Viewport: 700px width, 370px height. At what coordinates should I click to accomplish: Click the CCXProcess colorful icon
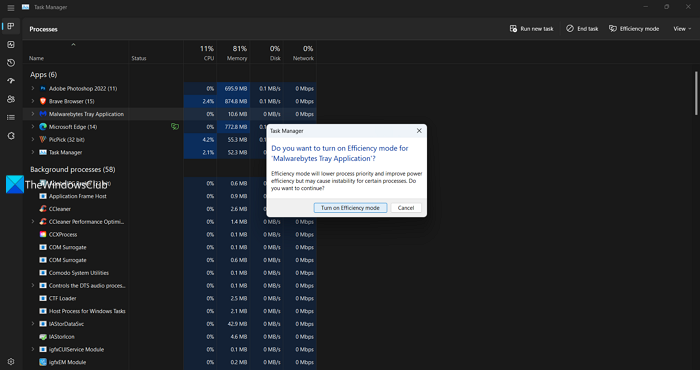(43, 234)
